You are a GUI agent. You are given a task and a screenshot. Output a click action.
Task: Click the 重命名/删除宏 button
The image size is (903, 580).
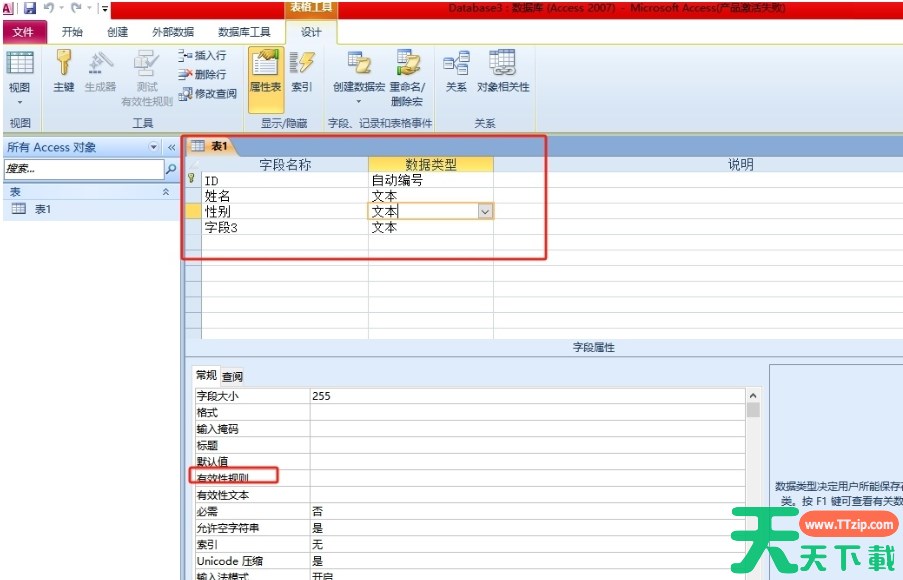tap(407, 77)
